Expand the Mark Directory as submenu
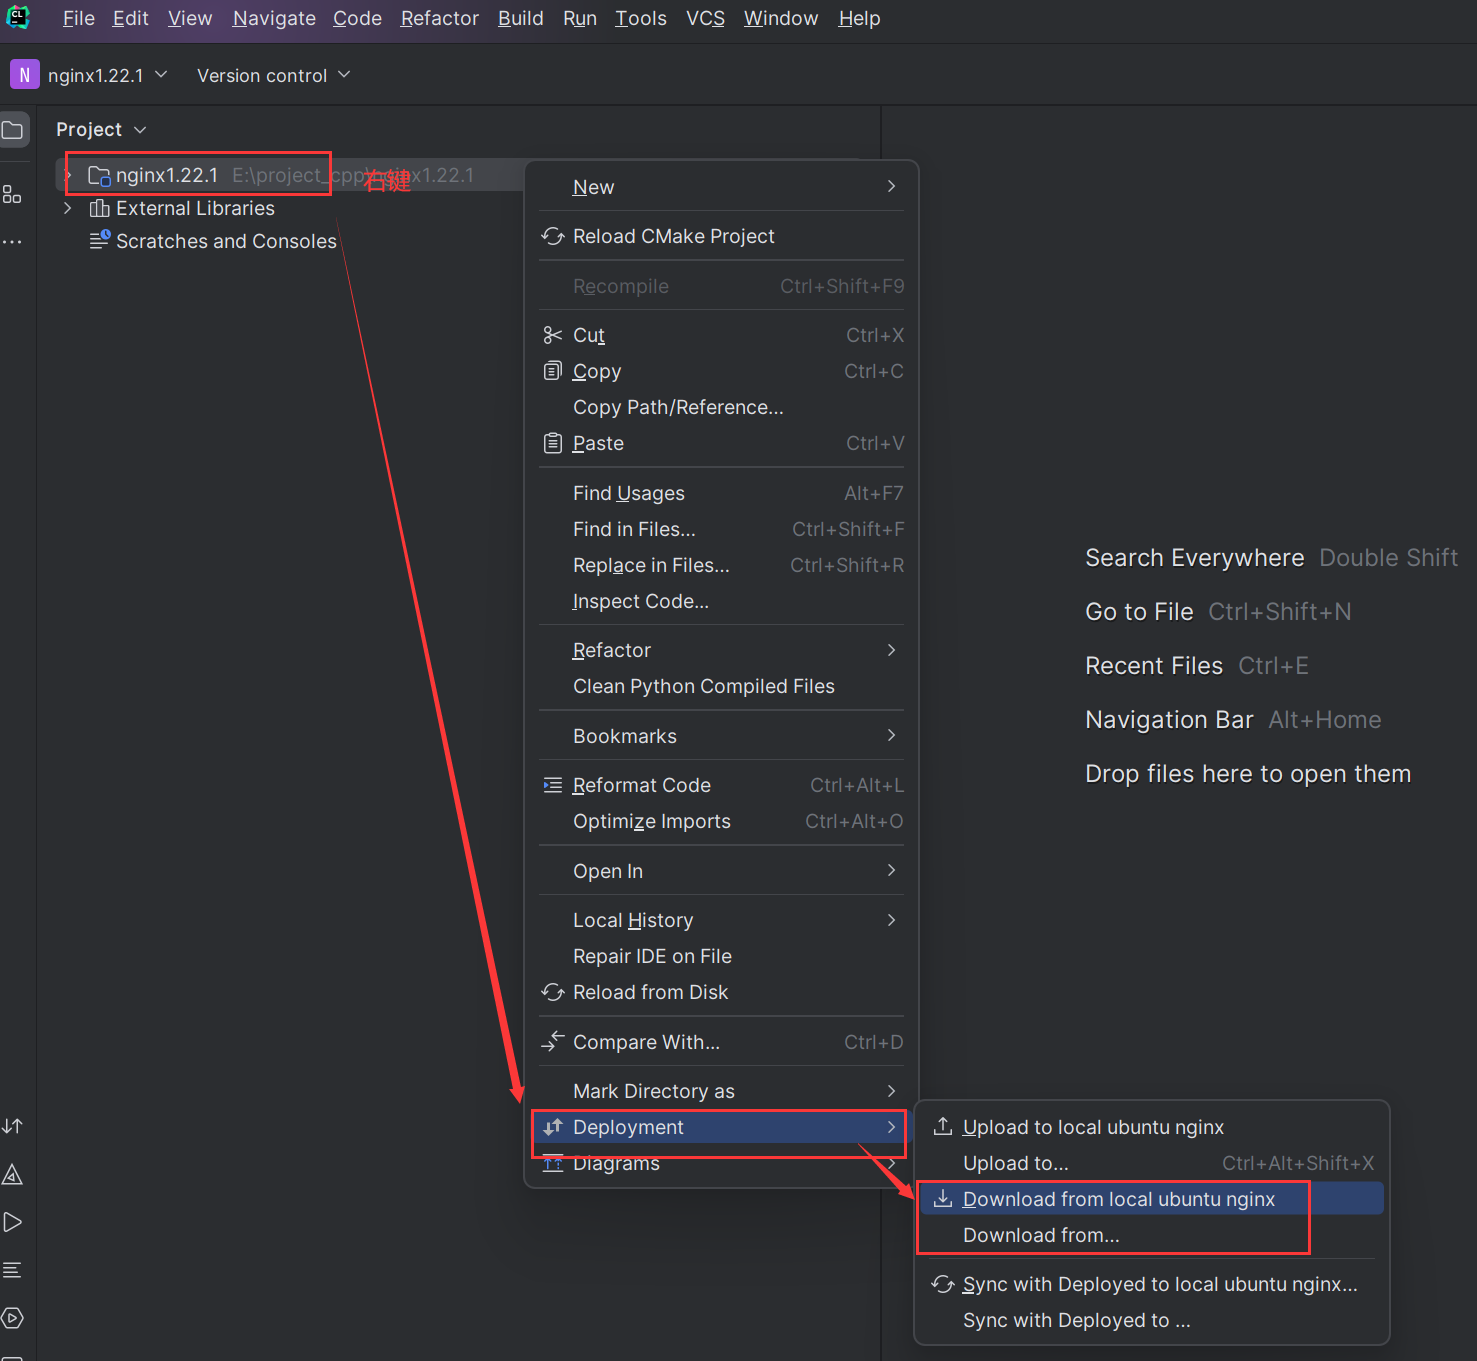The height and width of the screenshot is (1361, 1477). tap(891, 1091)
